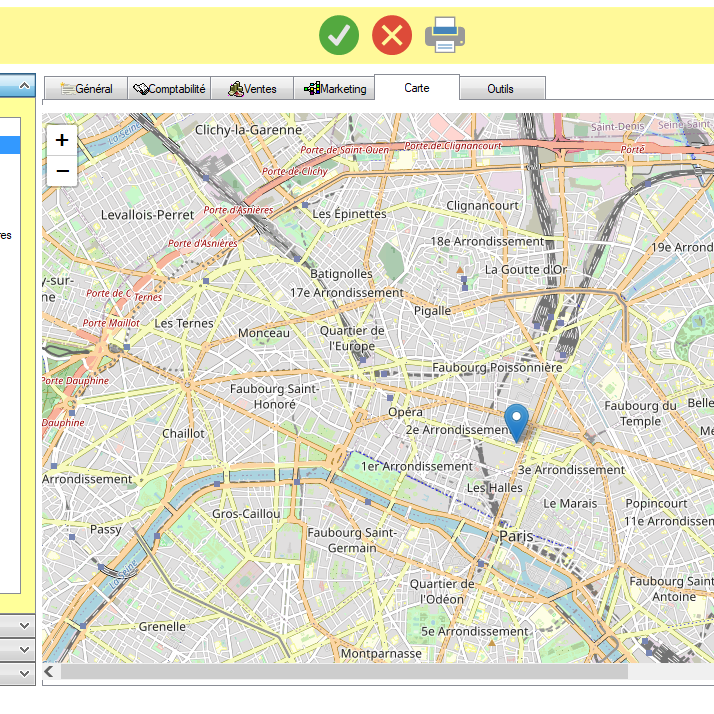Open the Ventes tab
This screenshot has width=714, height=714.
click(x=252, y=89)
